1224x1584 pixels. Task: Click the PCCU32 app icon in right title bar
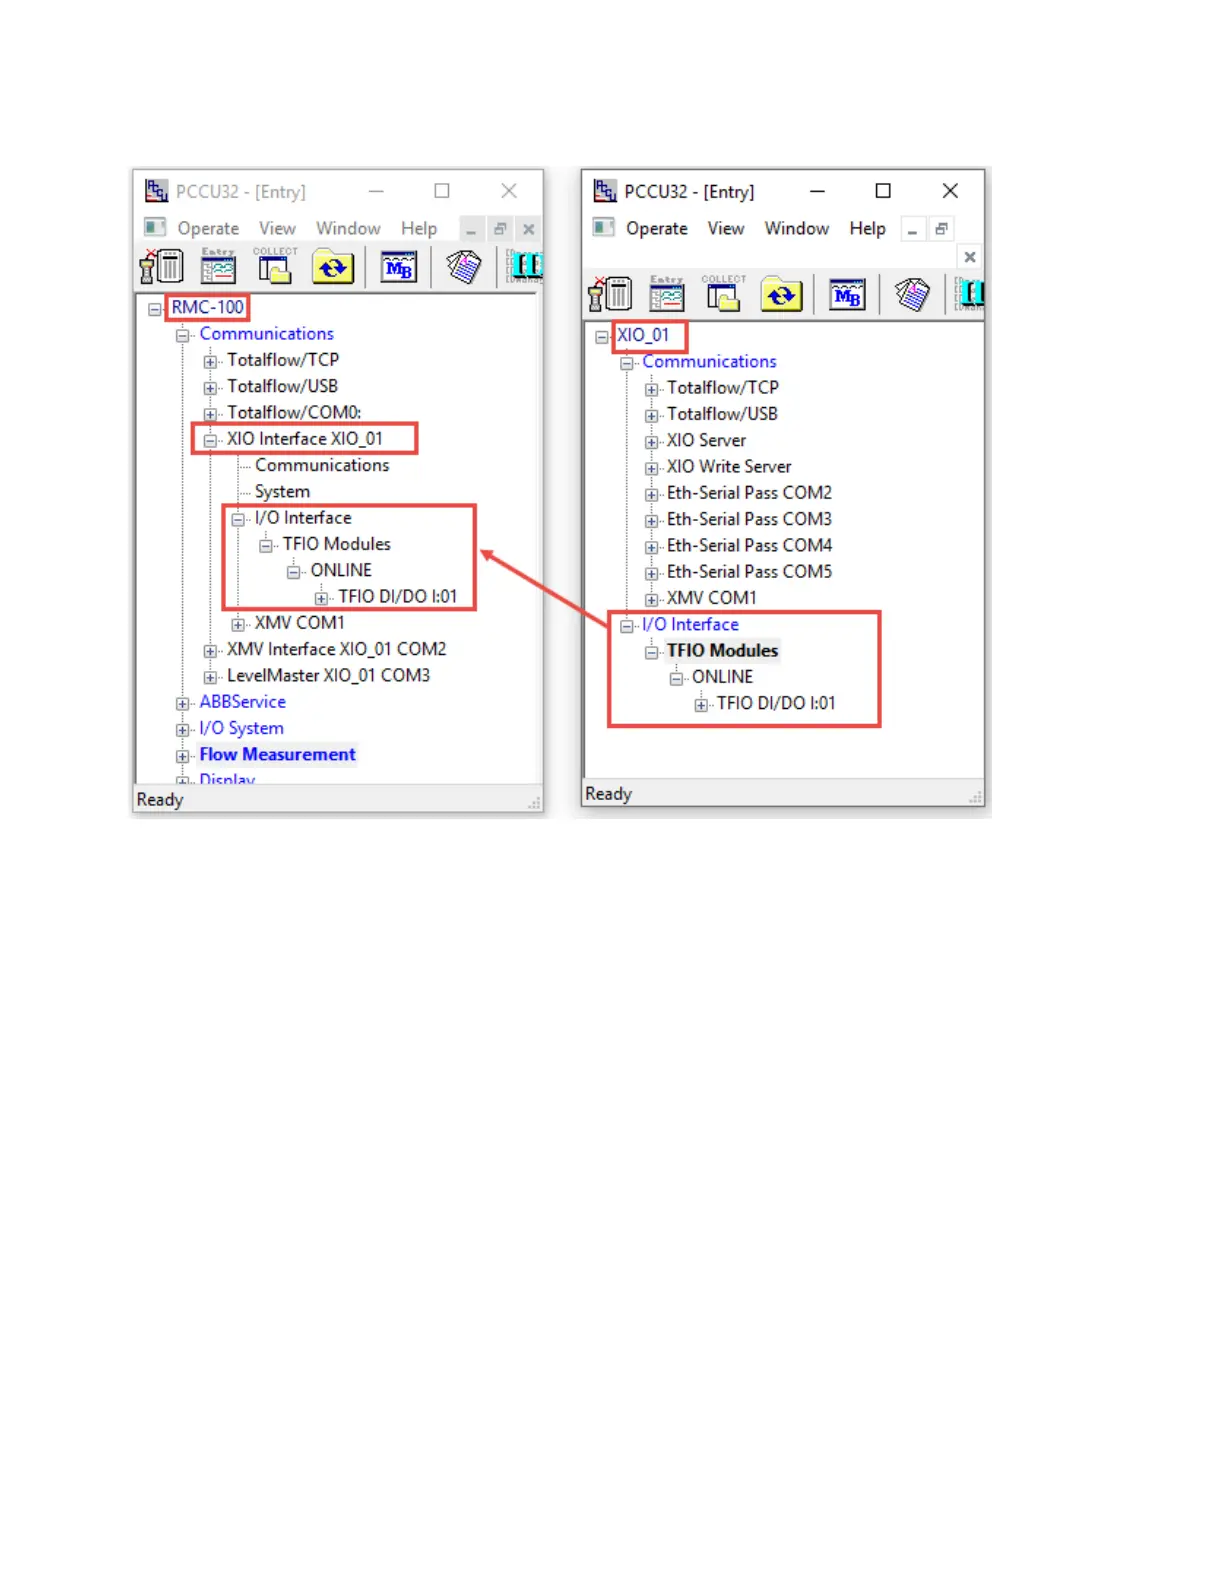tap(605, 191)
